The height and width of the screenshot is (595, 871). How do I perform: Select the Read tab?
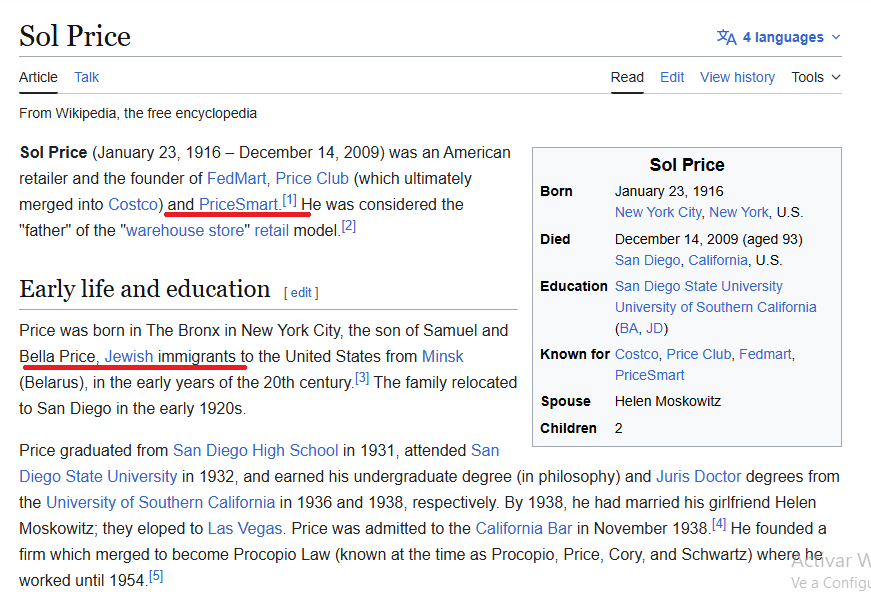coord(627,77)
